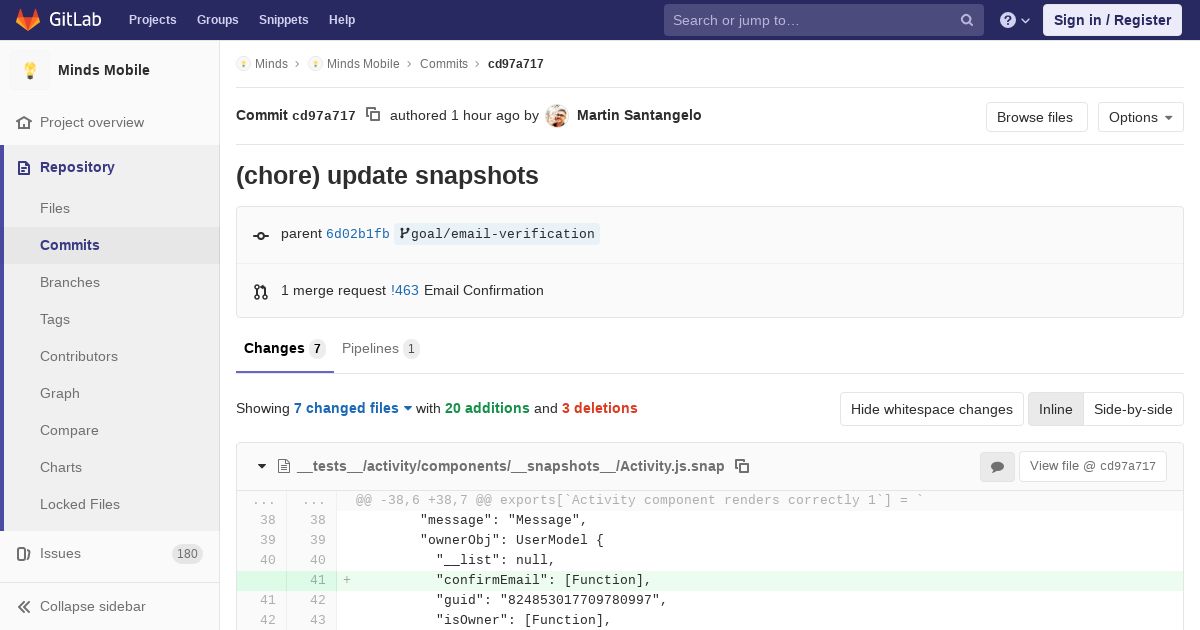The image size is (1200, 630).
Task: Click the Martin Santangelo author link
Action: click(639, 115)
